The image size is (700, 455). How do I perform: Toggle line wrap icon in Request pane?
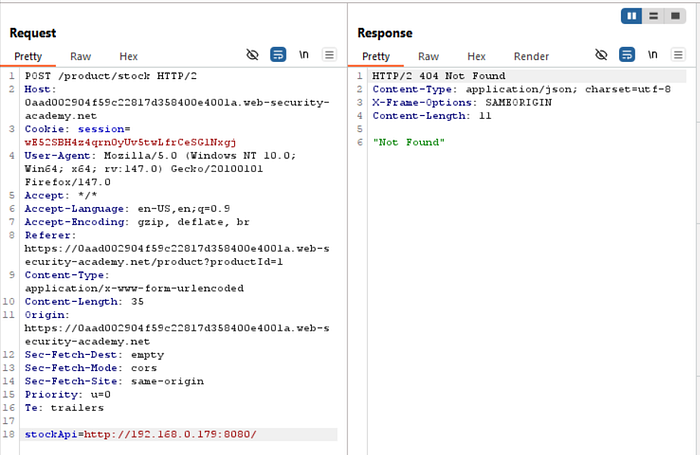pos(278,55)
